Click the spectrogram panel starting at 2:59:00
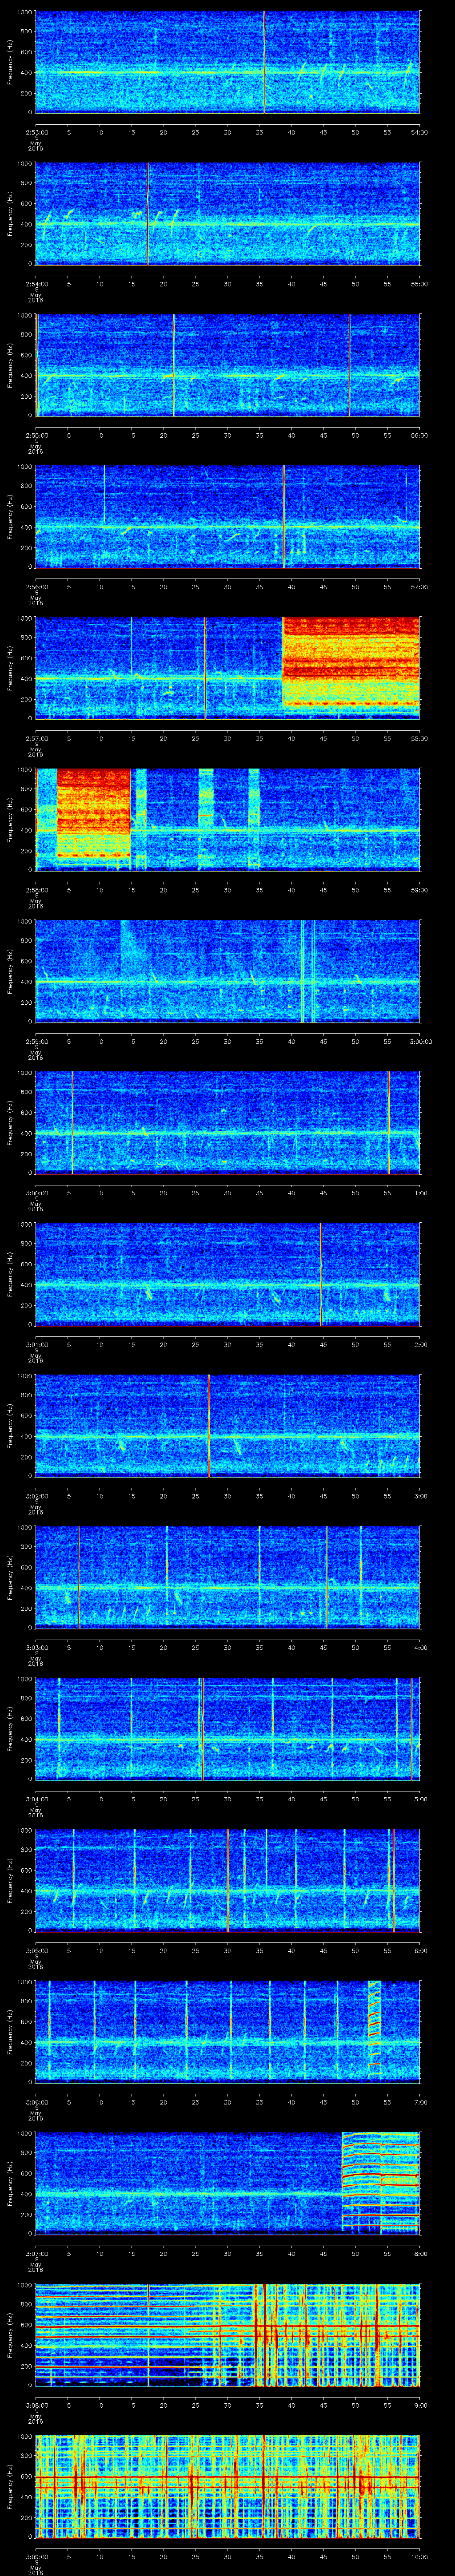This screenshot has width=455, height=2576. point(227,971)
